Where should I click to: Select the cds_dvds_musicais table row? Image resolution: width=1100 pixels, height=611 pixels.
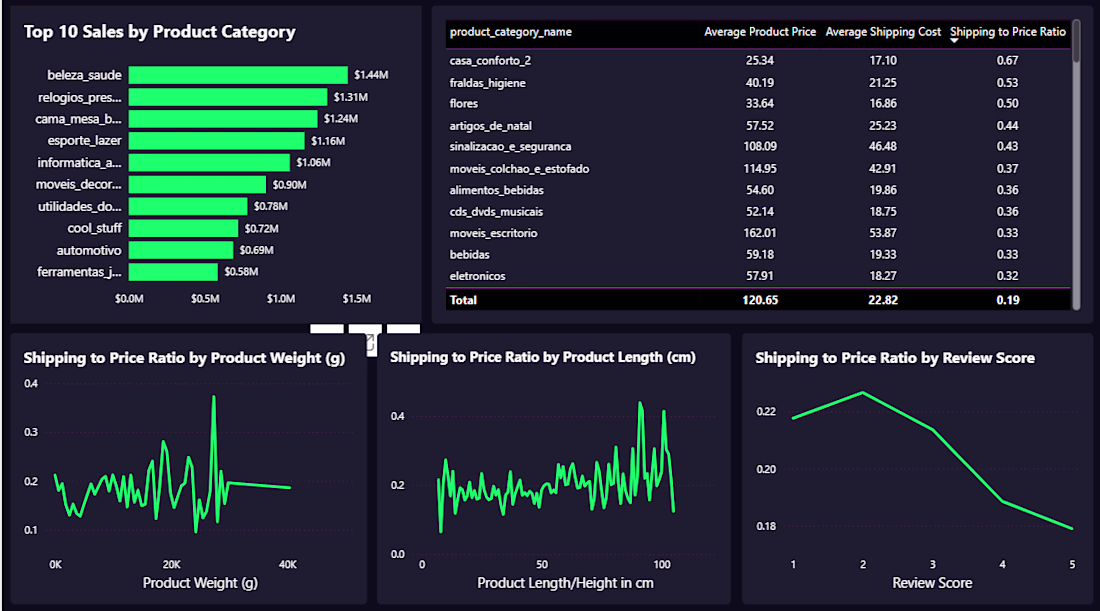(x=758, y=212)
